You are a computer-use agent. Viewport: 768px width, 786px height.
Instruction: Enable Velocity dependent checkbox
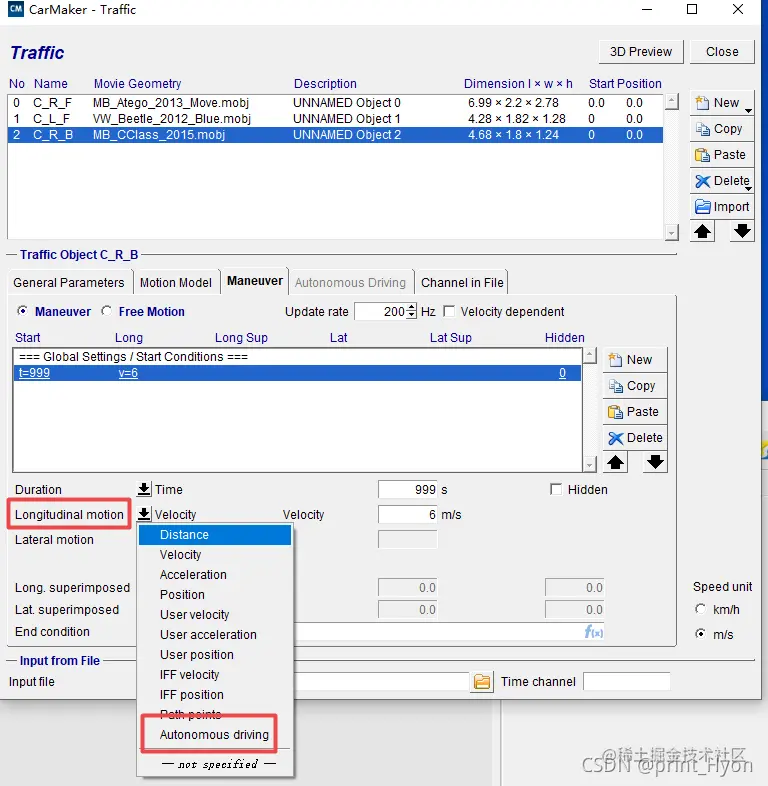[x=449, y=312]
